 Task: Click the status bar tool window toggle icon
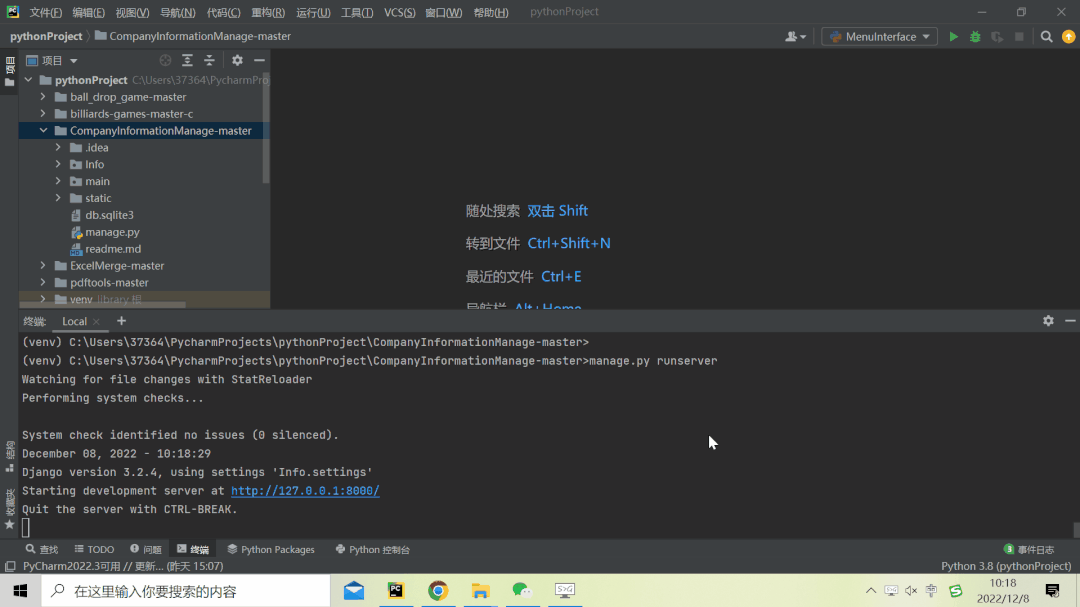click(x=10, y=566)
